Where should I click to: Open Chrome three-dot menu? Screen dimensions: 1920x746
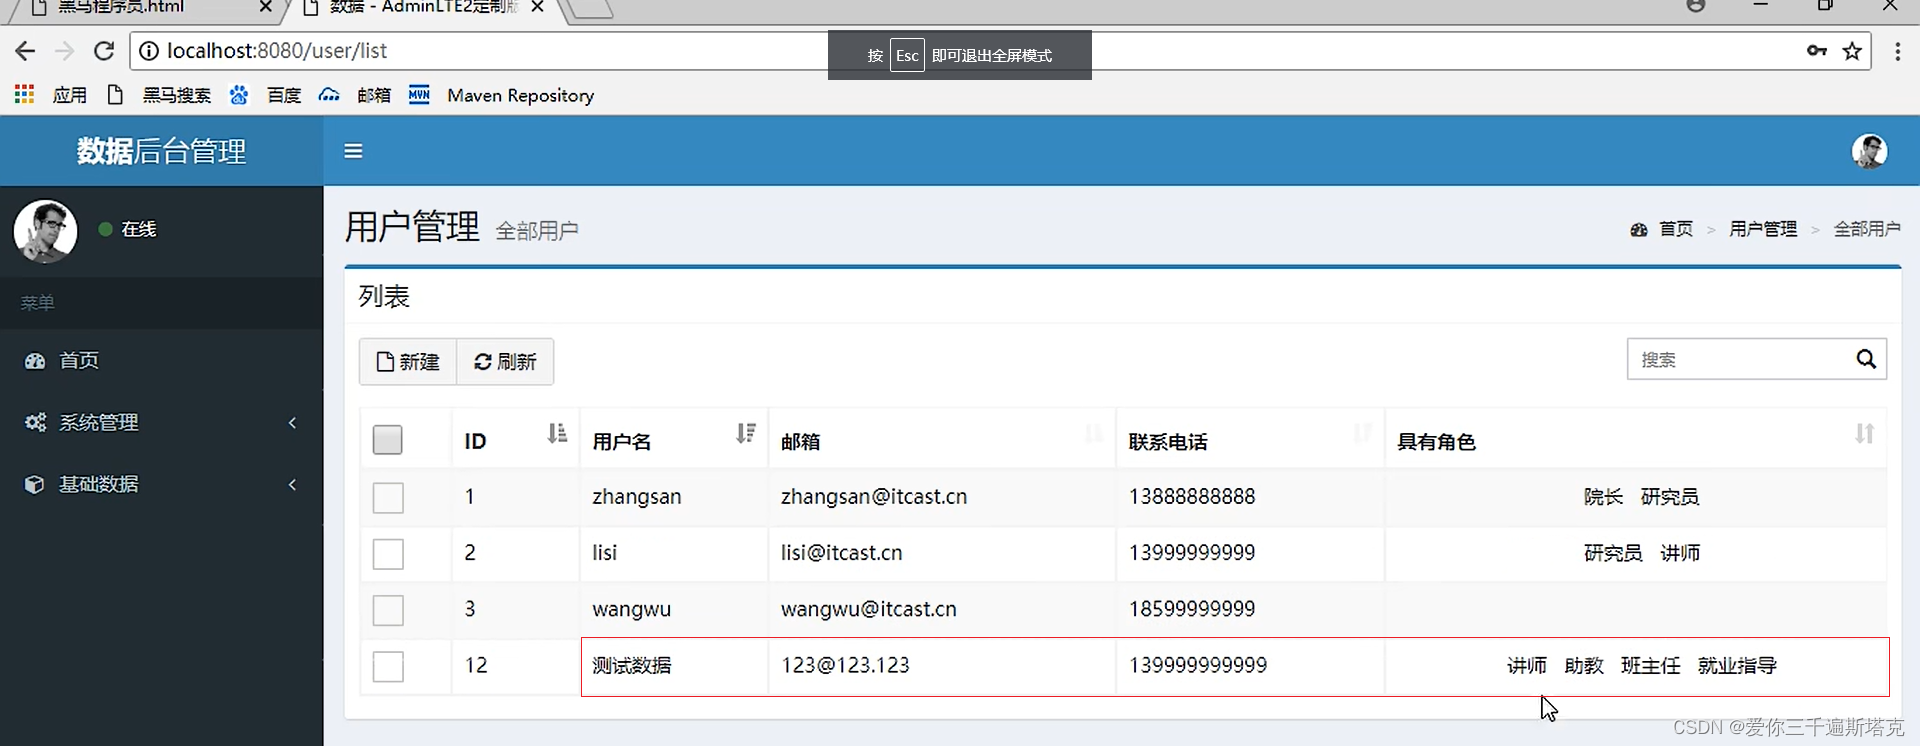[1897, 51]
